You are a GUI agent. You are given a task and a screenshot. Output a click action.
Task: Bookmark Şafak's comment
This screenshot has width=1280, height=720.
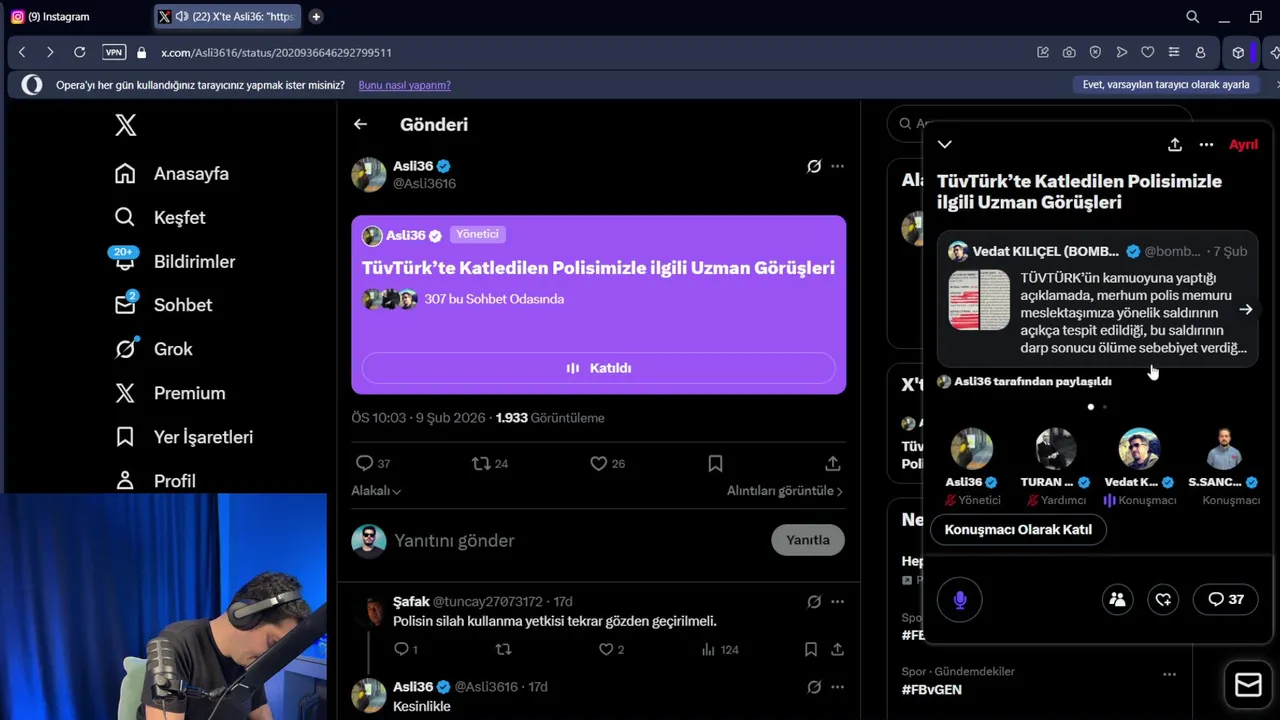coord(811,649)
